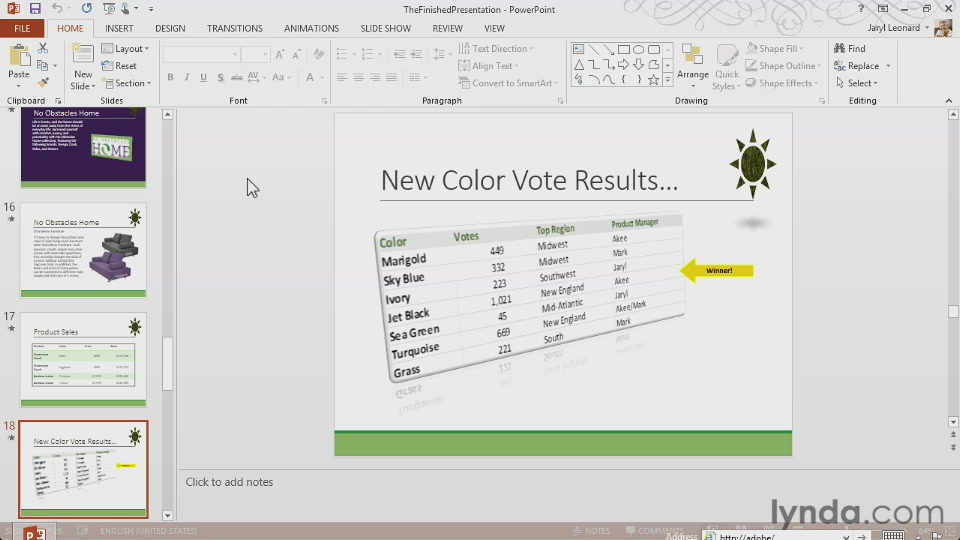960x540 pixels.
Task: Toggle Underline formatting
Action: tap(203, 77)
